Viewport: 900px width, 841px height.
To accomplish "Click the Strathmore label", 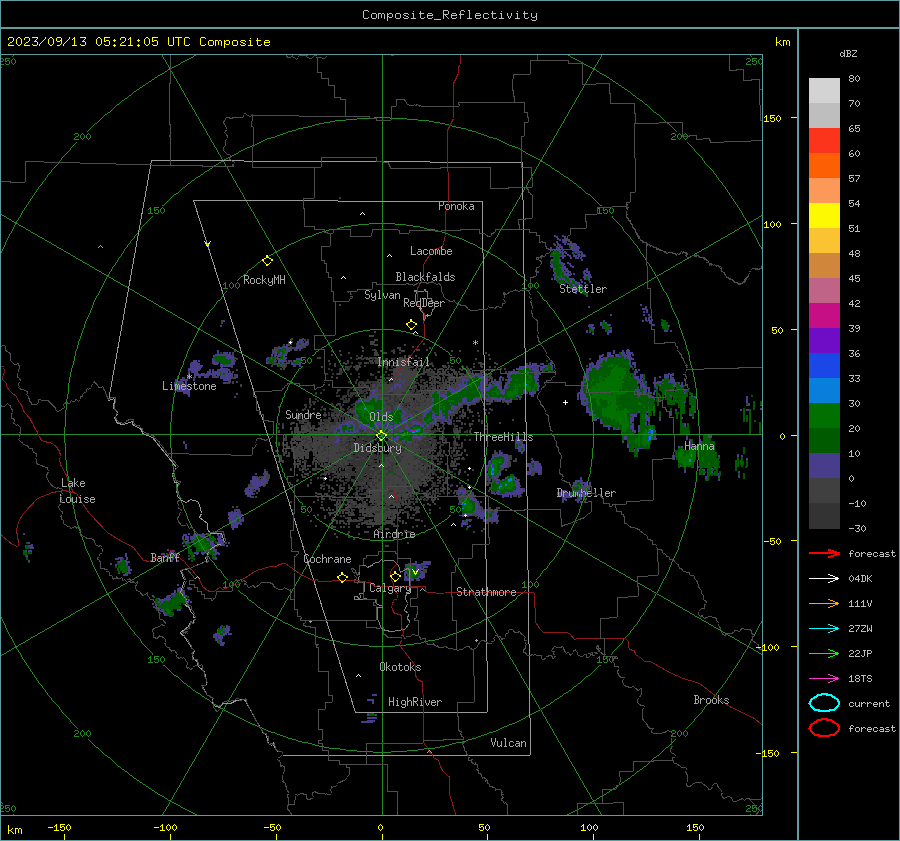I will pyautogui.click(x=486, y=592).
